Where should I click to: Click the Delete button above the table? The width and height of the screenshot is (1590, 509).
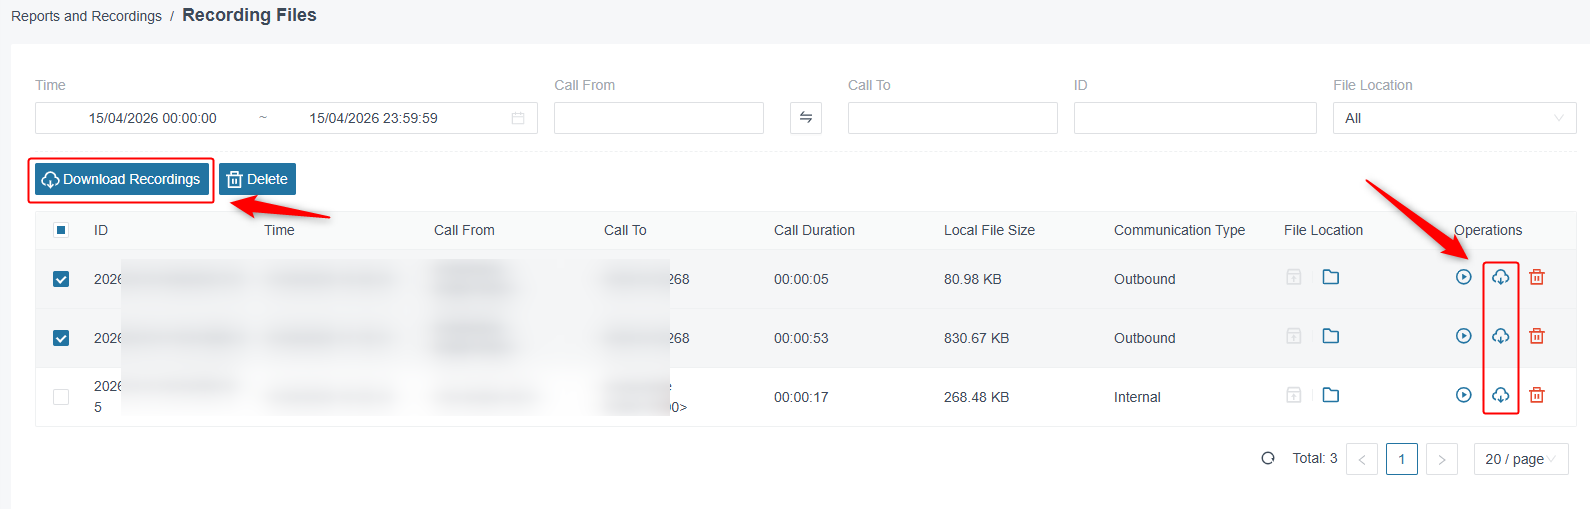pyautogui.click(x=257, y=179)
